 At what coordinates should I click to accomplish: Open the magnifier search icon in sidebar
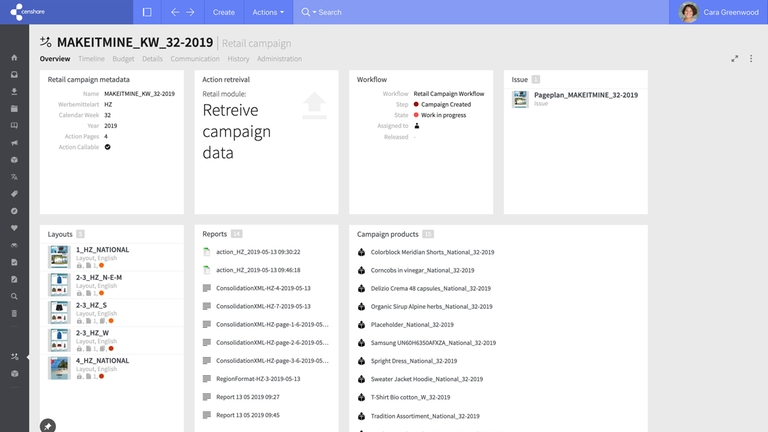click(x=14, y=296)
